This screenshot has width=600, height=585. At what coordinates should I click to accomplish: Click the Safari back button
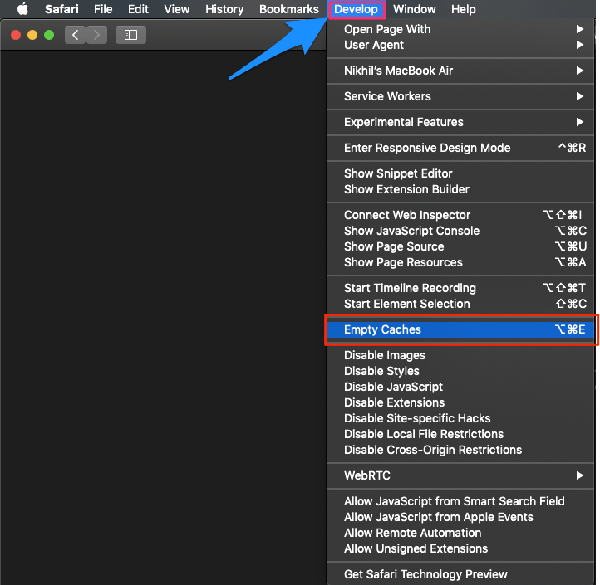pos(75,35)
